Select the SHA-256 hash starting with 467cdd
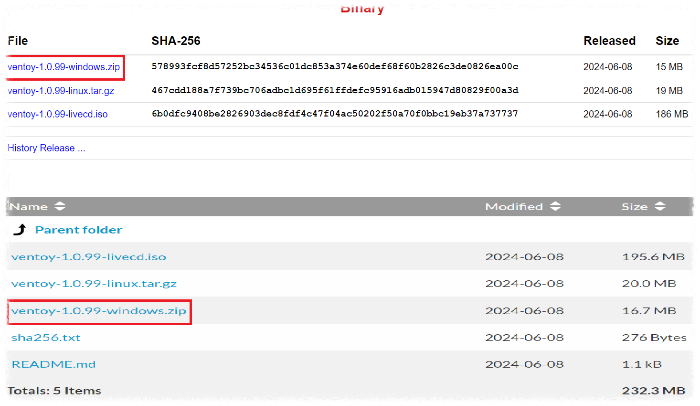 335,90
